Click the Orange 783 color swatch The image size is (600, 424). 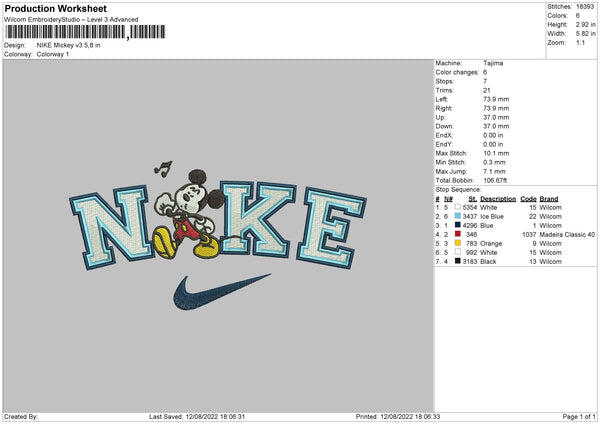pyautogui.click(x=457, y=243)
